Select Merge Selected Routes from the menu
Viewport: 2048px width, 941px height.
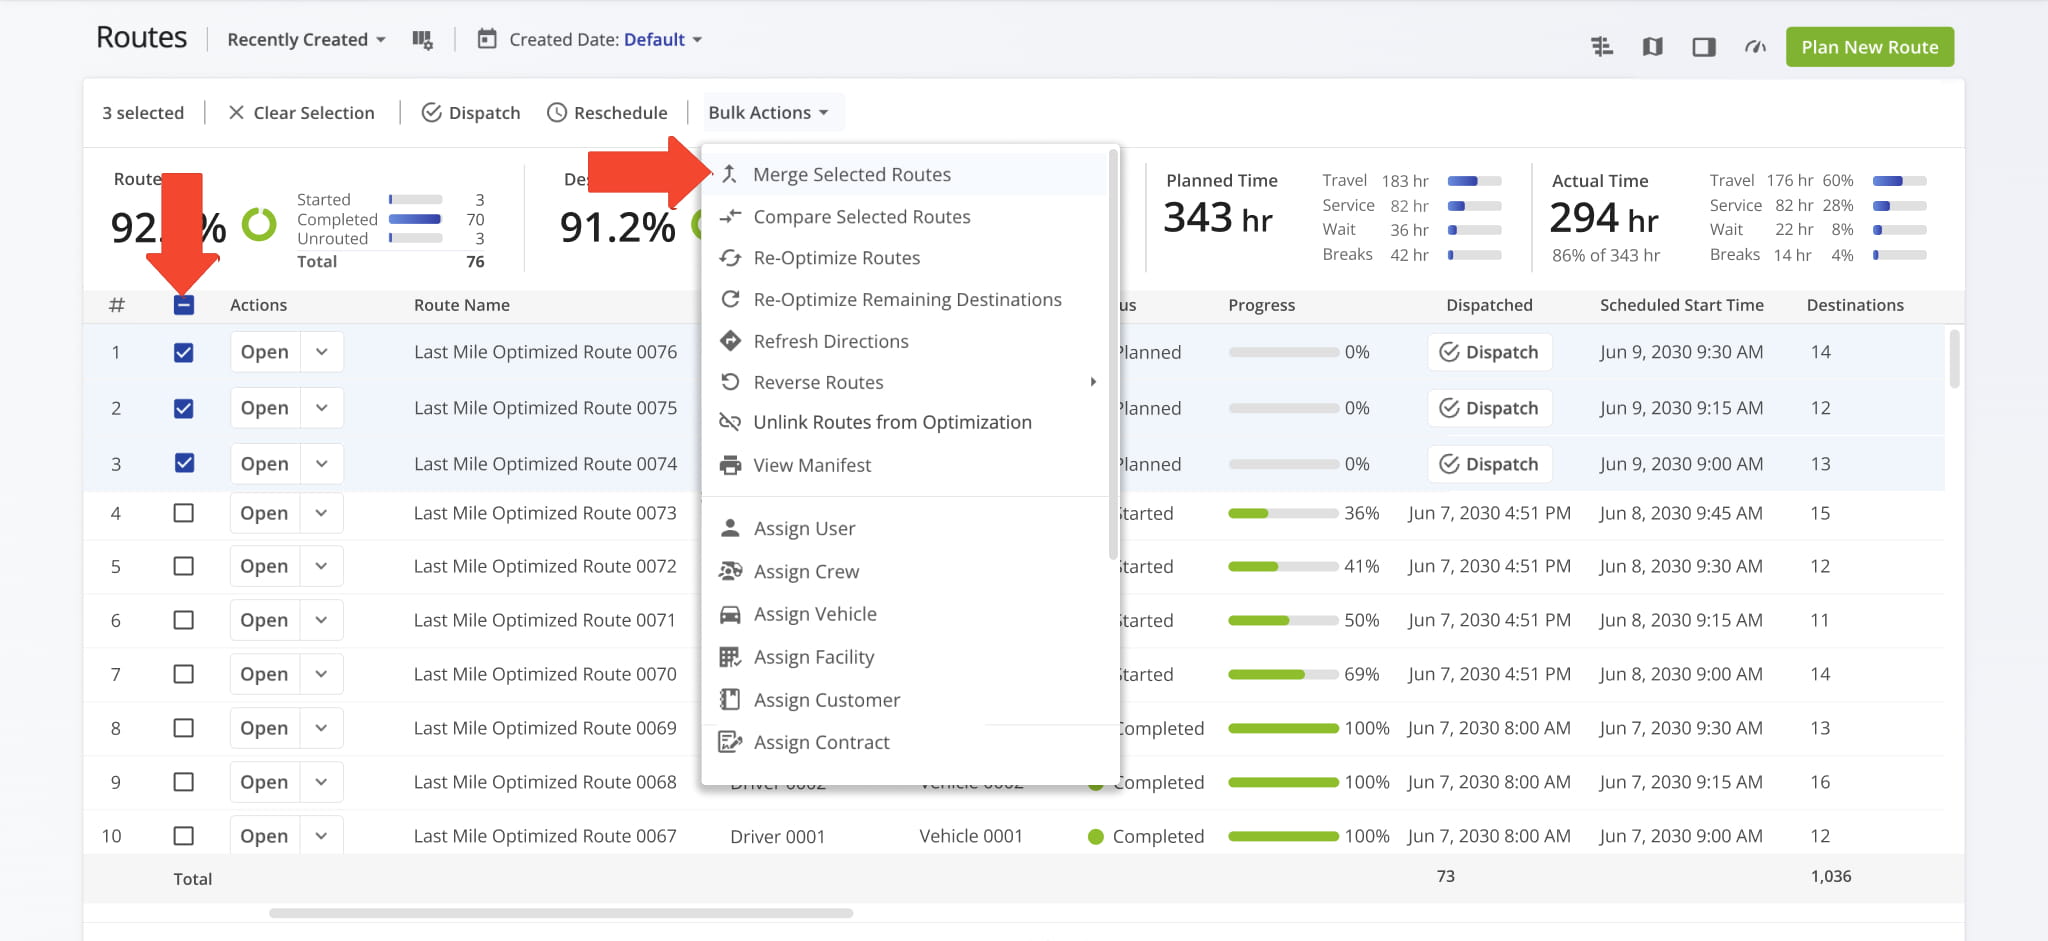tap(851, 175)
